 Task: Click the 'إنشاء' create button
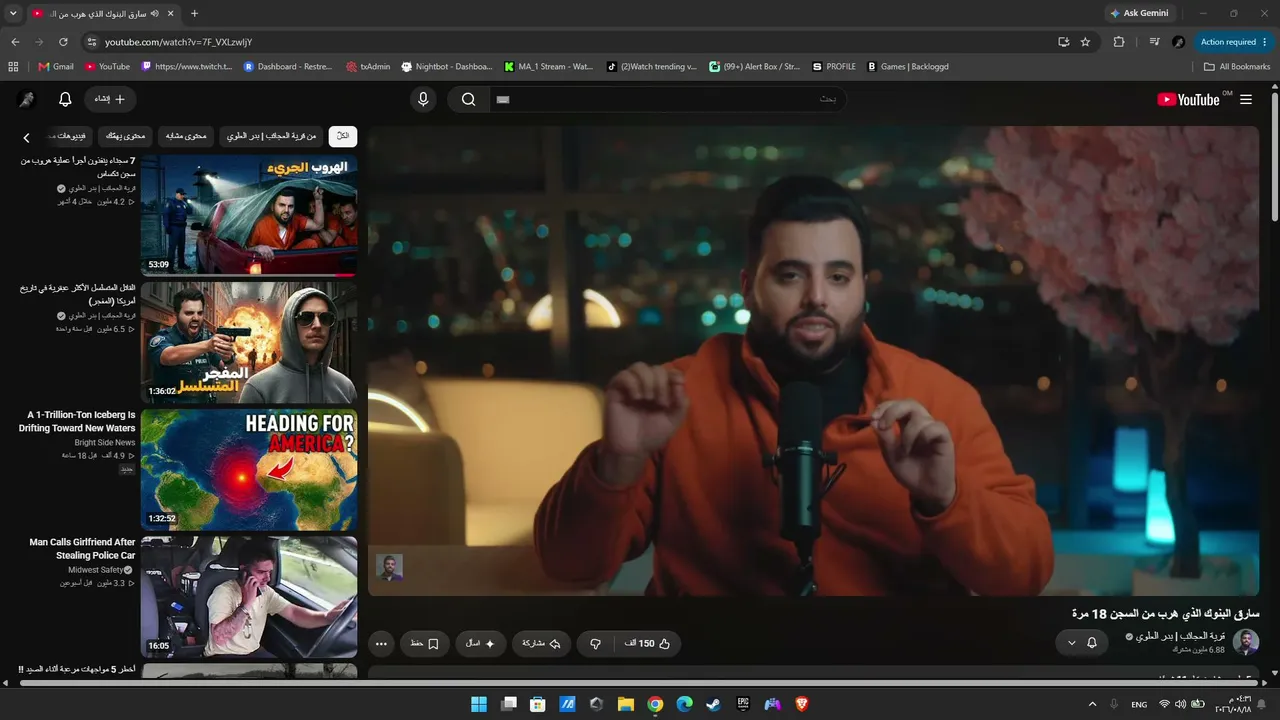(x=110, y=100)
